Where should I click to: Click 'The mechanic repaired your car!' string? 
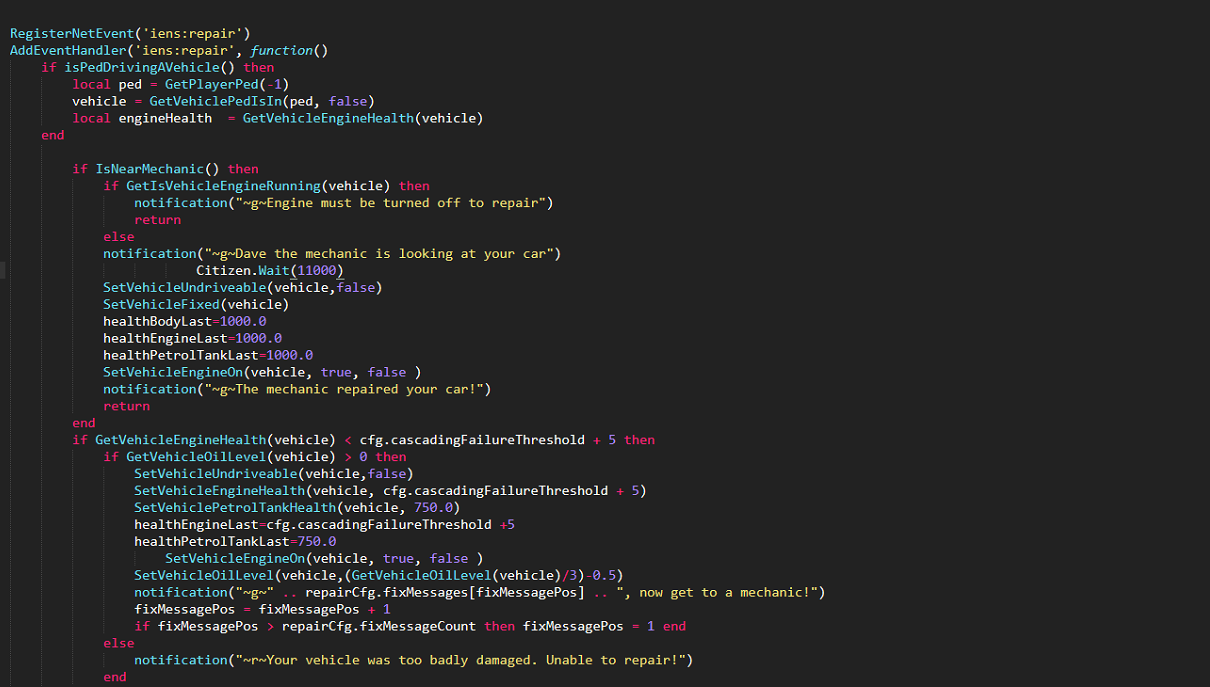pyautogui.click(x=347, y=389)
